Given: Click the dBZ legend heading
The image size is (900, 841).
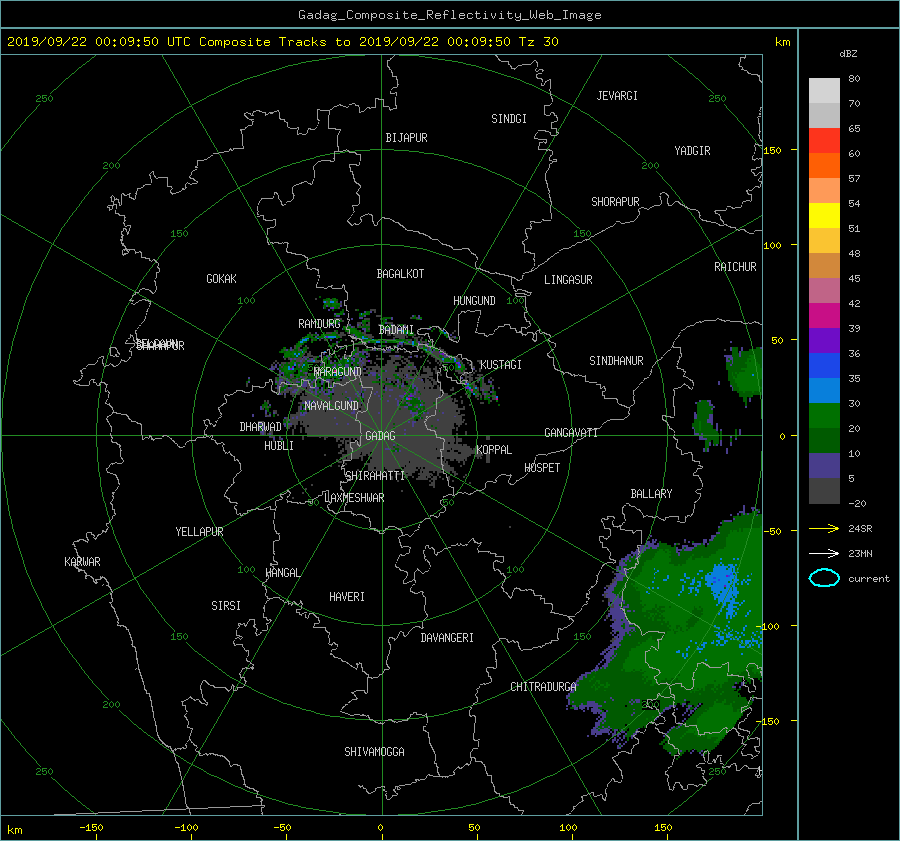Looking at the screenshot, I should pyautogui.click(x=848, y=54).
